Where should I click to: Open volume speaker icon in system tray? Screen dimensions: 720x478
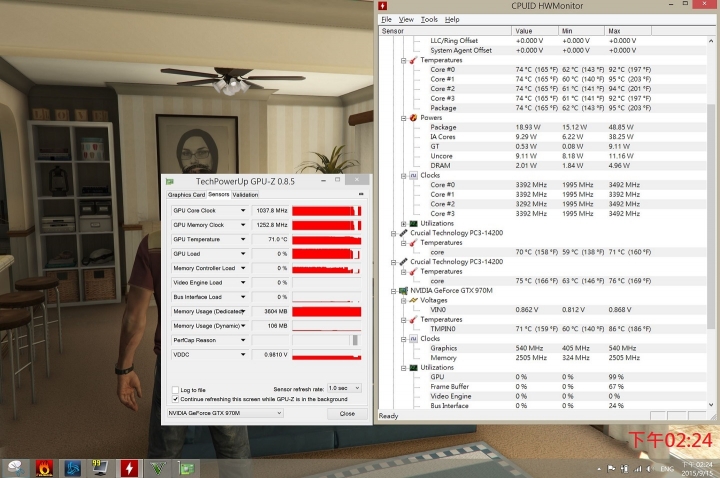point(650,469)
